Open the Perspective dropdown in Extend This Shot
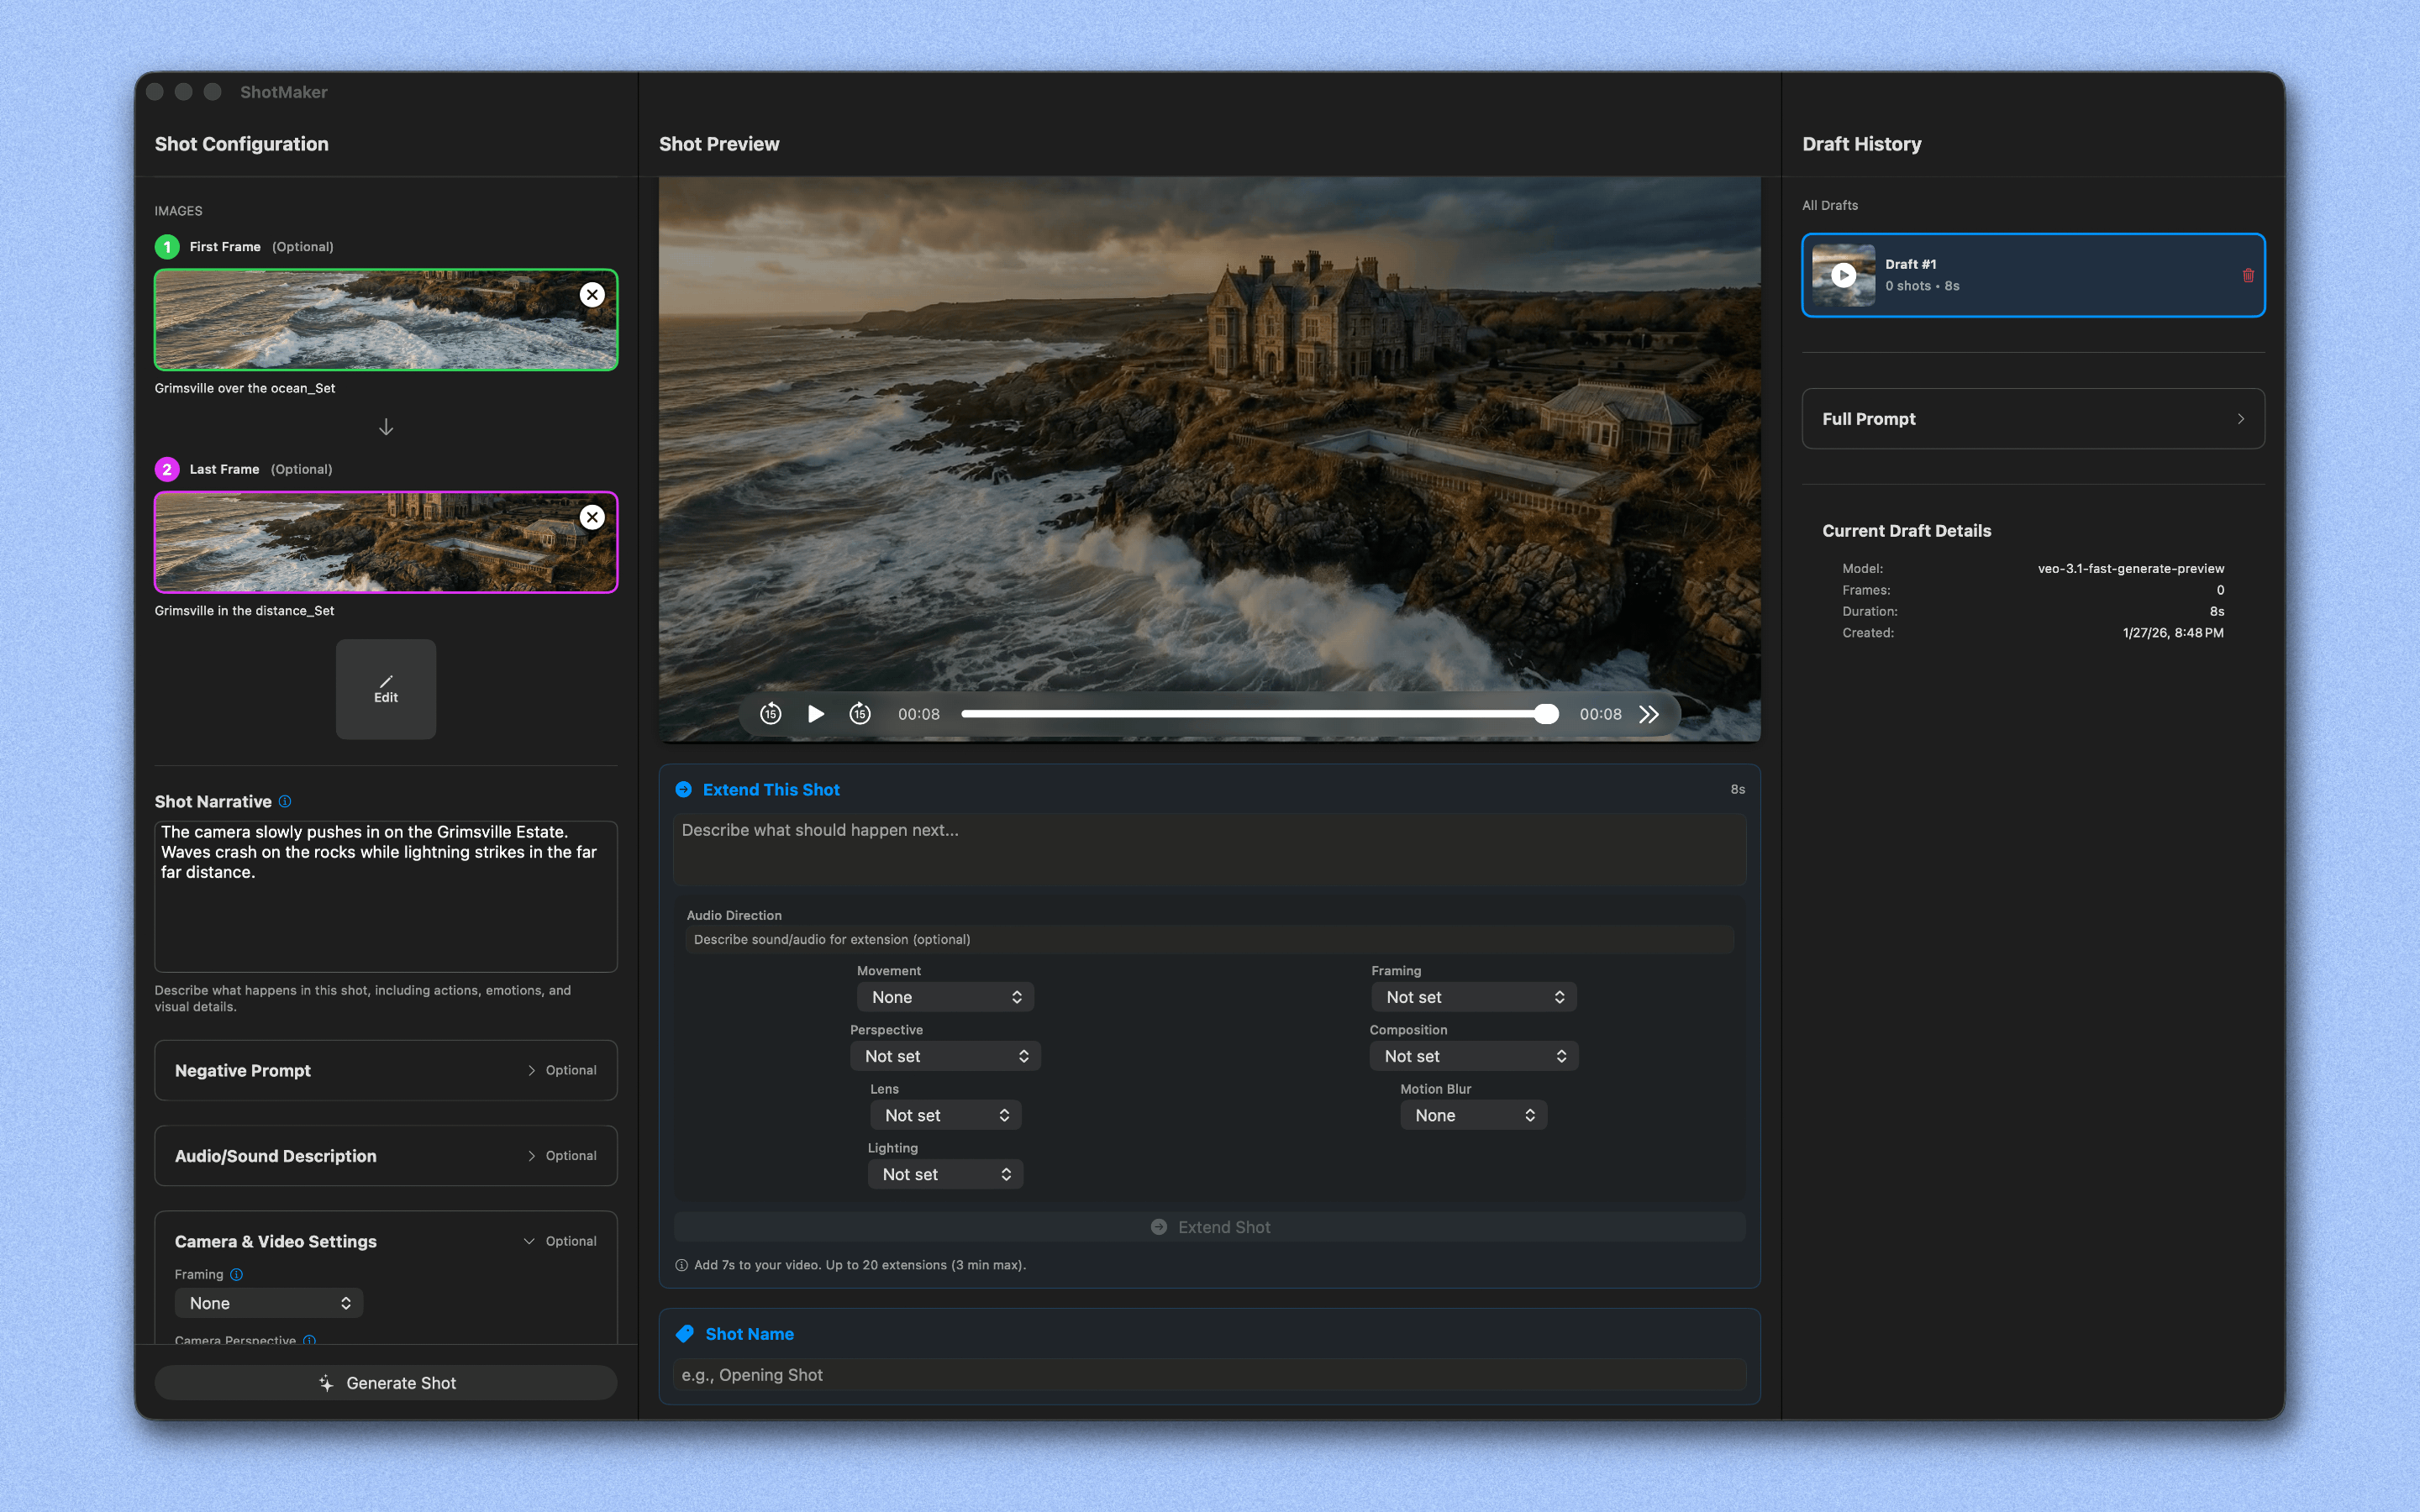Screen dimensions: 2420x1512 (945, 1055)
